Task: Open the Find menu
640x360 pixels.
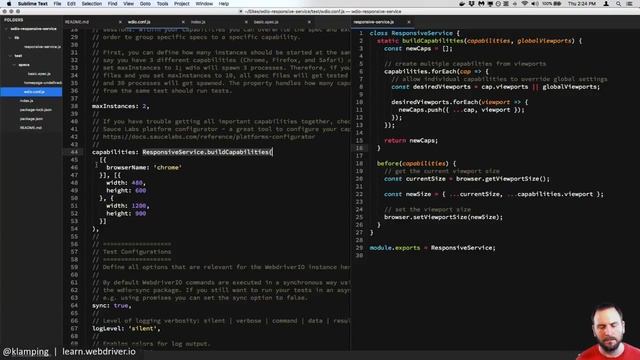Action: (112, 4)
